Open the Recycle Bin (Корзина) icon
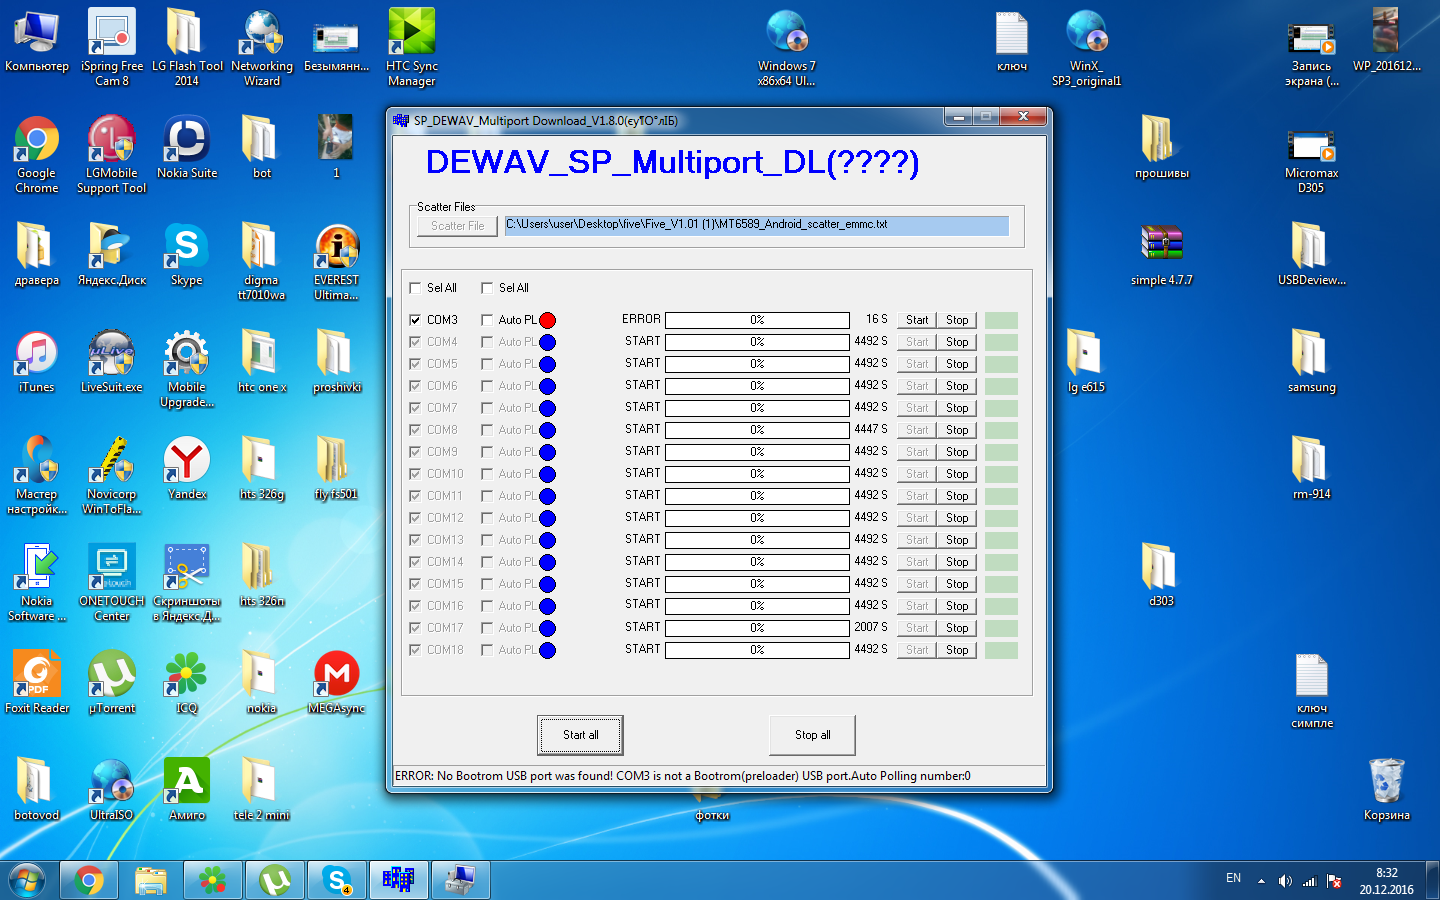This screenshot has width=1440, height=900. pyautogui.click(x=1386, y=784)
